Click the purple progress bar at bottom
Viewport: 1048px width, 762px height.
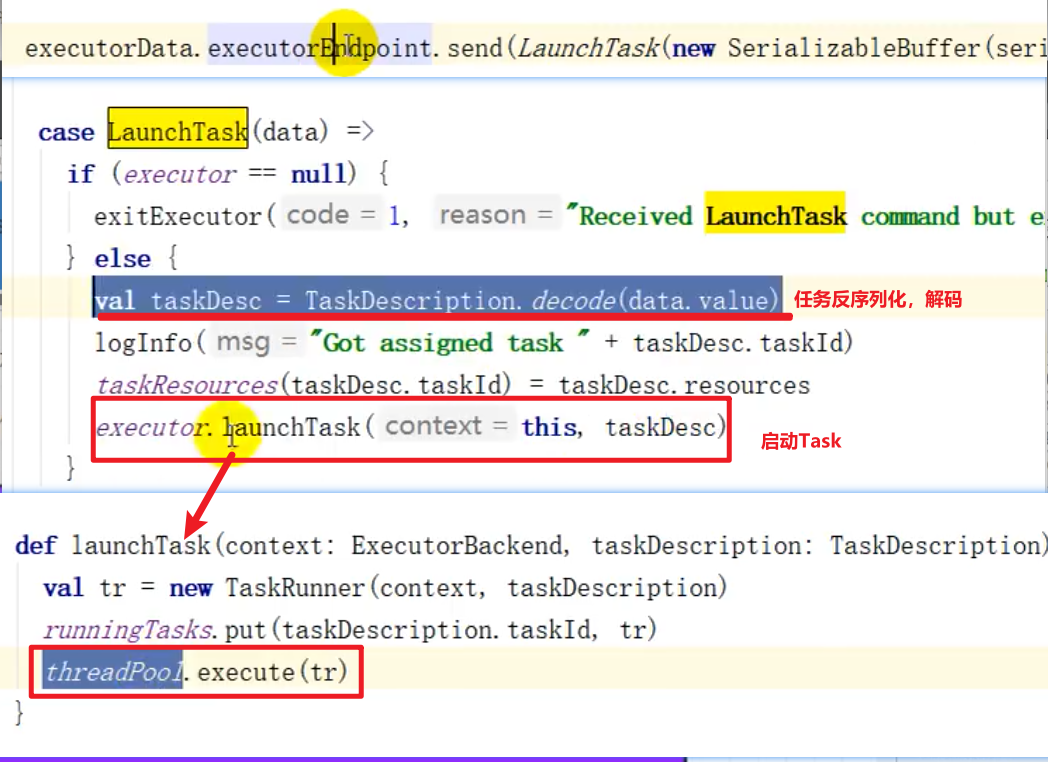point(343,759)
